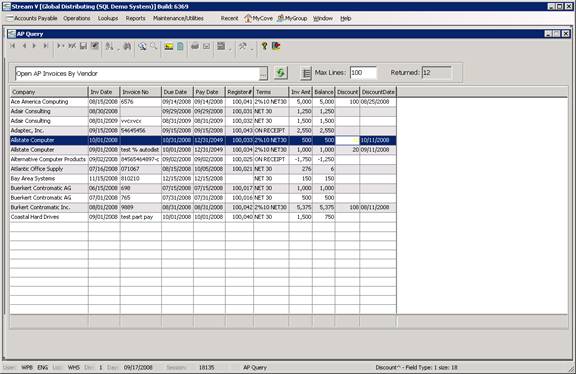Image resolution: width=576 pixels, height=374 pixels.
Task: Click the grid/export icon in the toolbar
Action: [221, 46]
